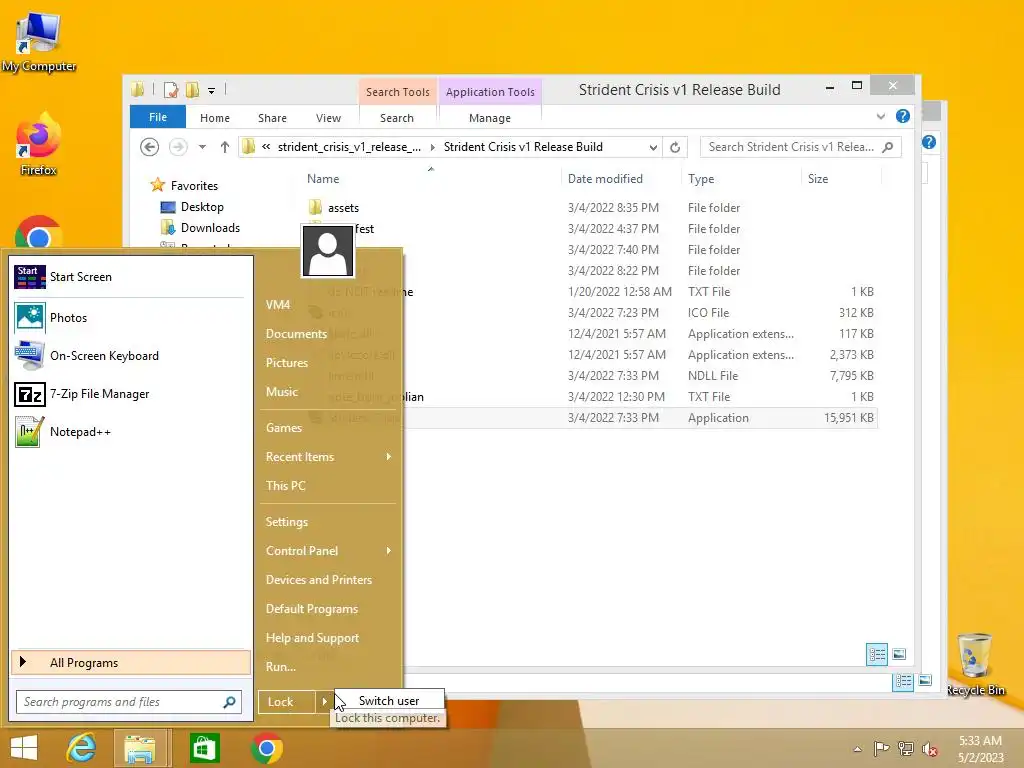Open Music from Start menu
This screenshot has height=768, width=1024.
tap(281, 392)
